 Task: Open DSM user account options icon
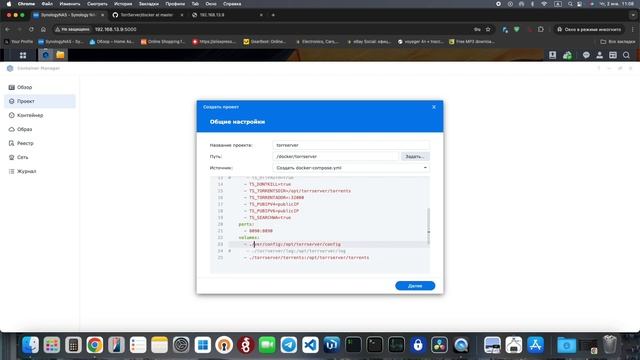[600, 55]
